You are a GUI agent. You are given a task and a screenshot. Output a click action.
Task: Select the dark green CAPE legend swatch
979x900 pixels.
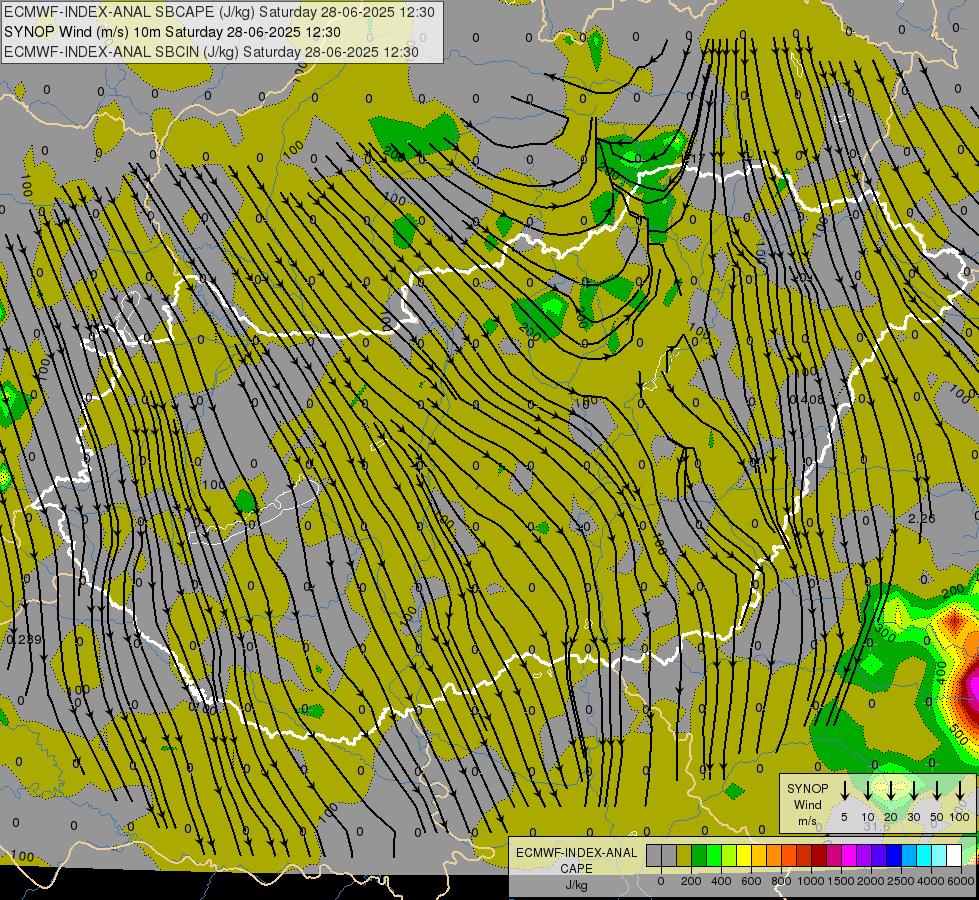(699, 855)
